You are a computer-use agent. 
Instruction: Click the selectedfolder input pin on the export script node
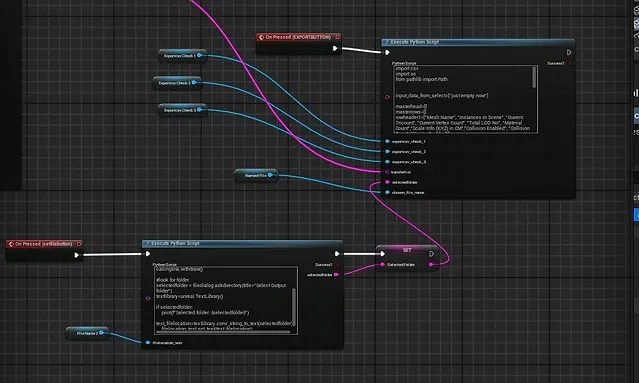pyautogui.click(x=388, y=182)
